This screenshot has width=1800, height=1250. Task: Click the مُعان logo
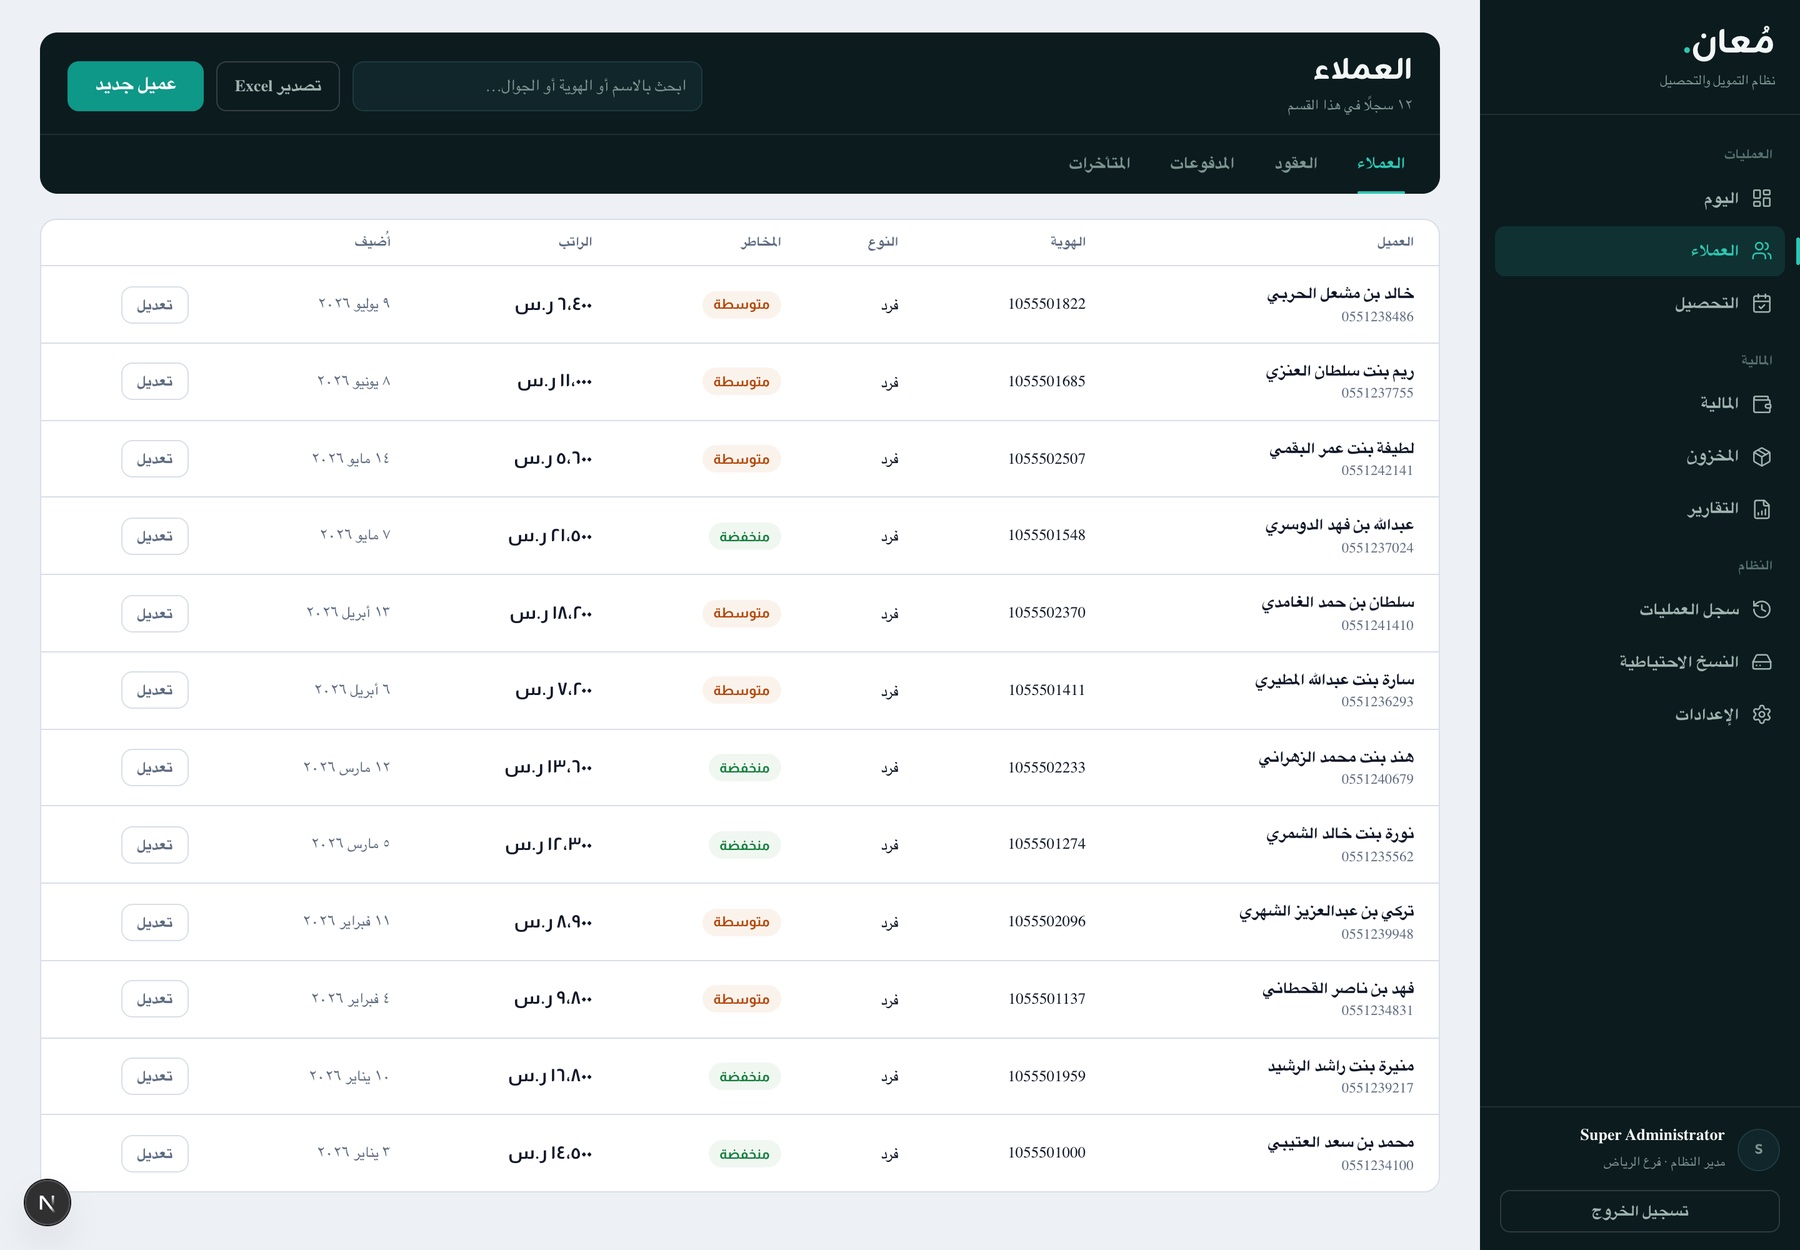point(1729,42)
